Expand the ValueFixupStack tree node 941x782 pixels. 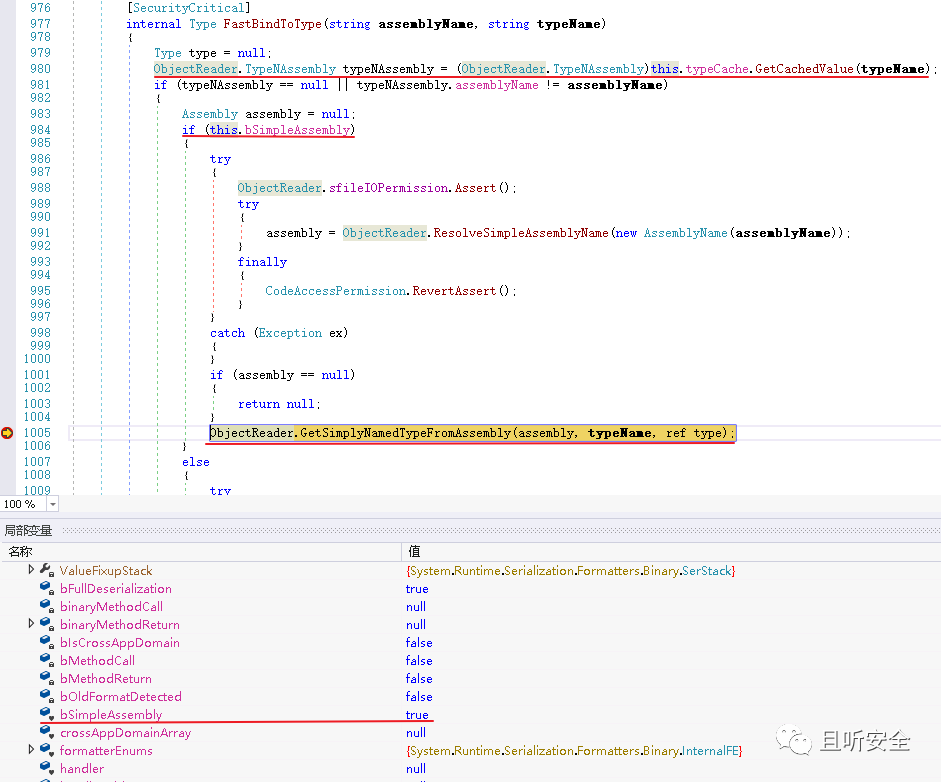pyautogui.click(x=31, y=569)
